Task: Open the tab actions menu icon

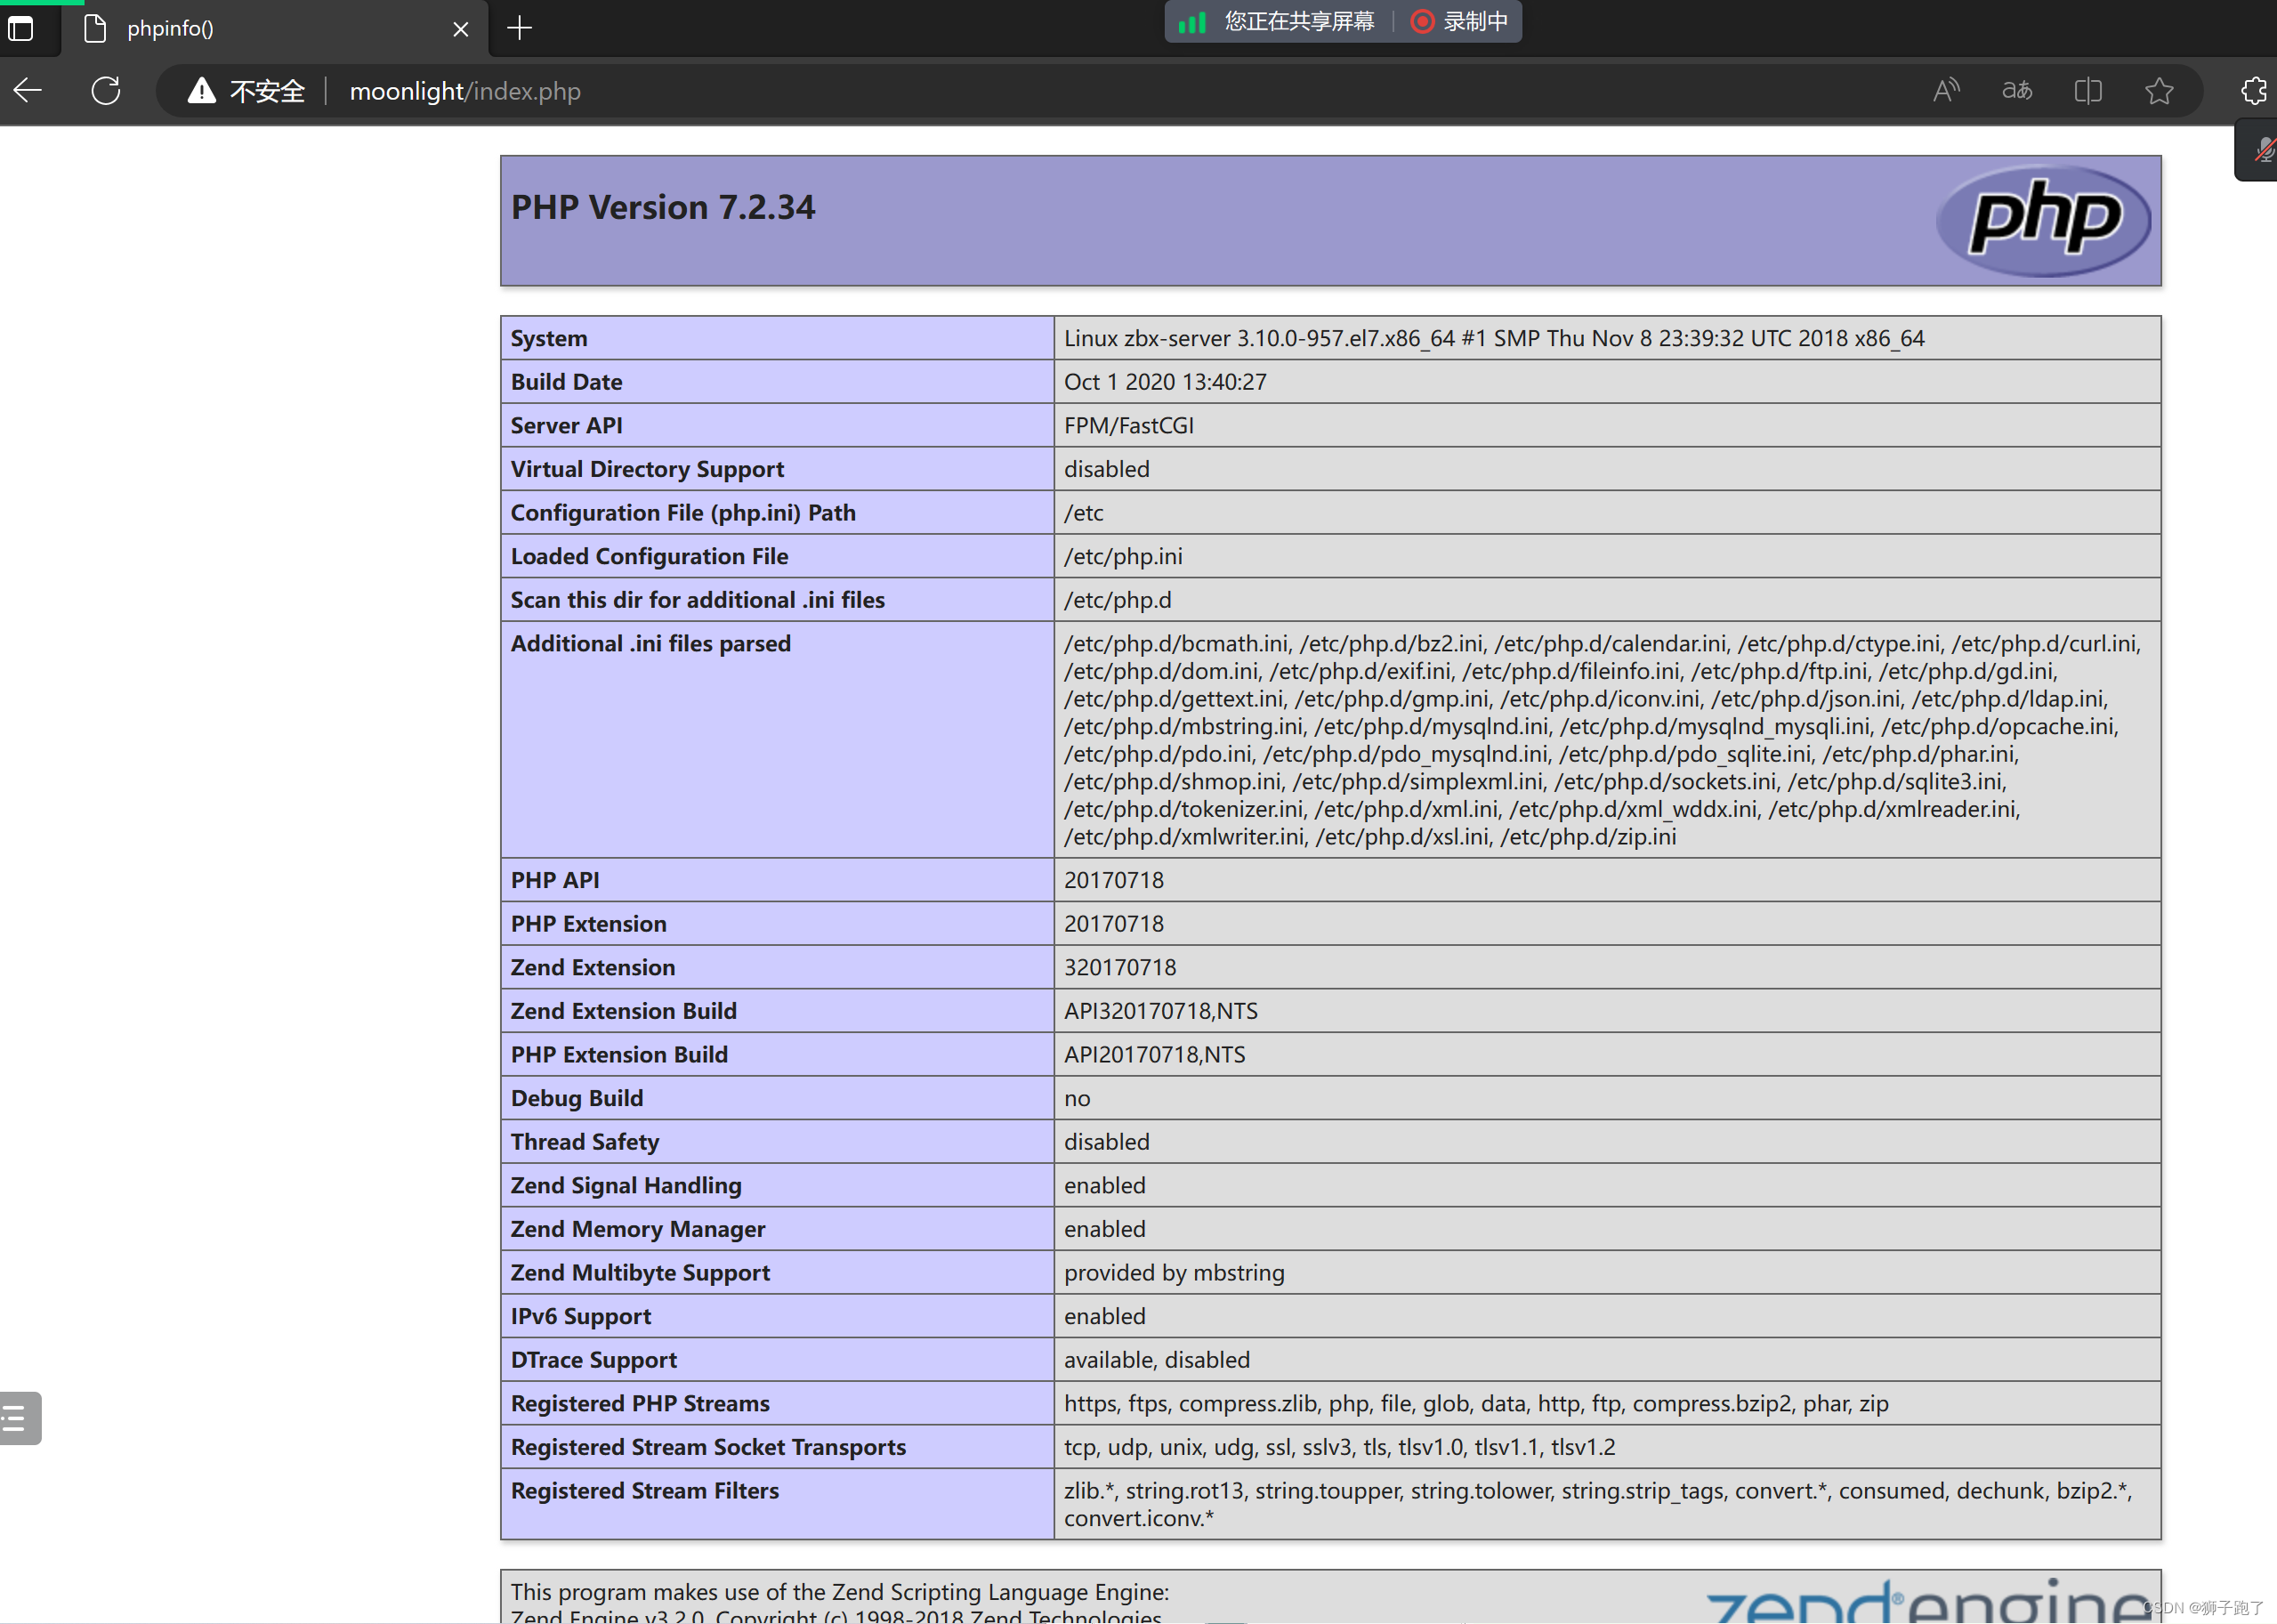Action: tap(21, 28)
